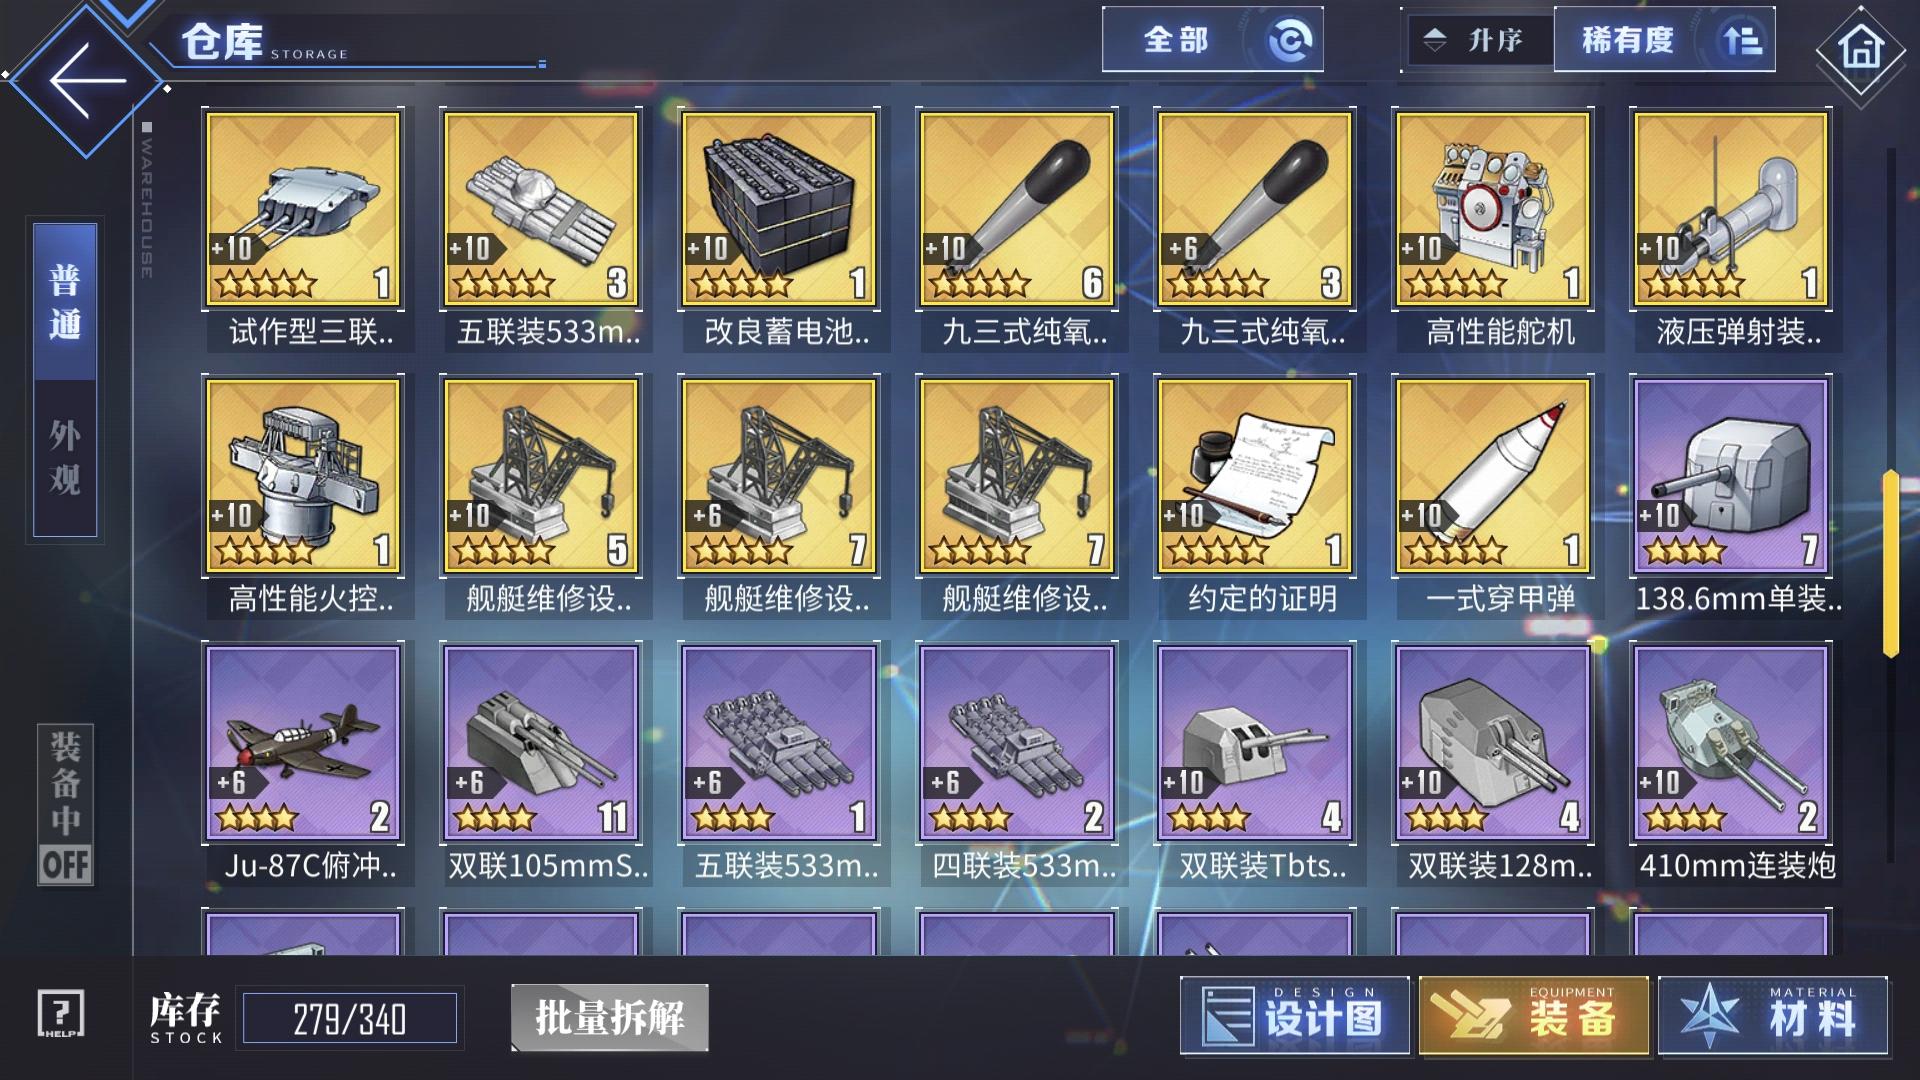The image size is (1920, 1080).
Task: Toggle ascending order with 升序 button
Action: (1479, 40)
